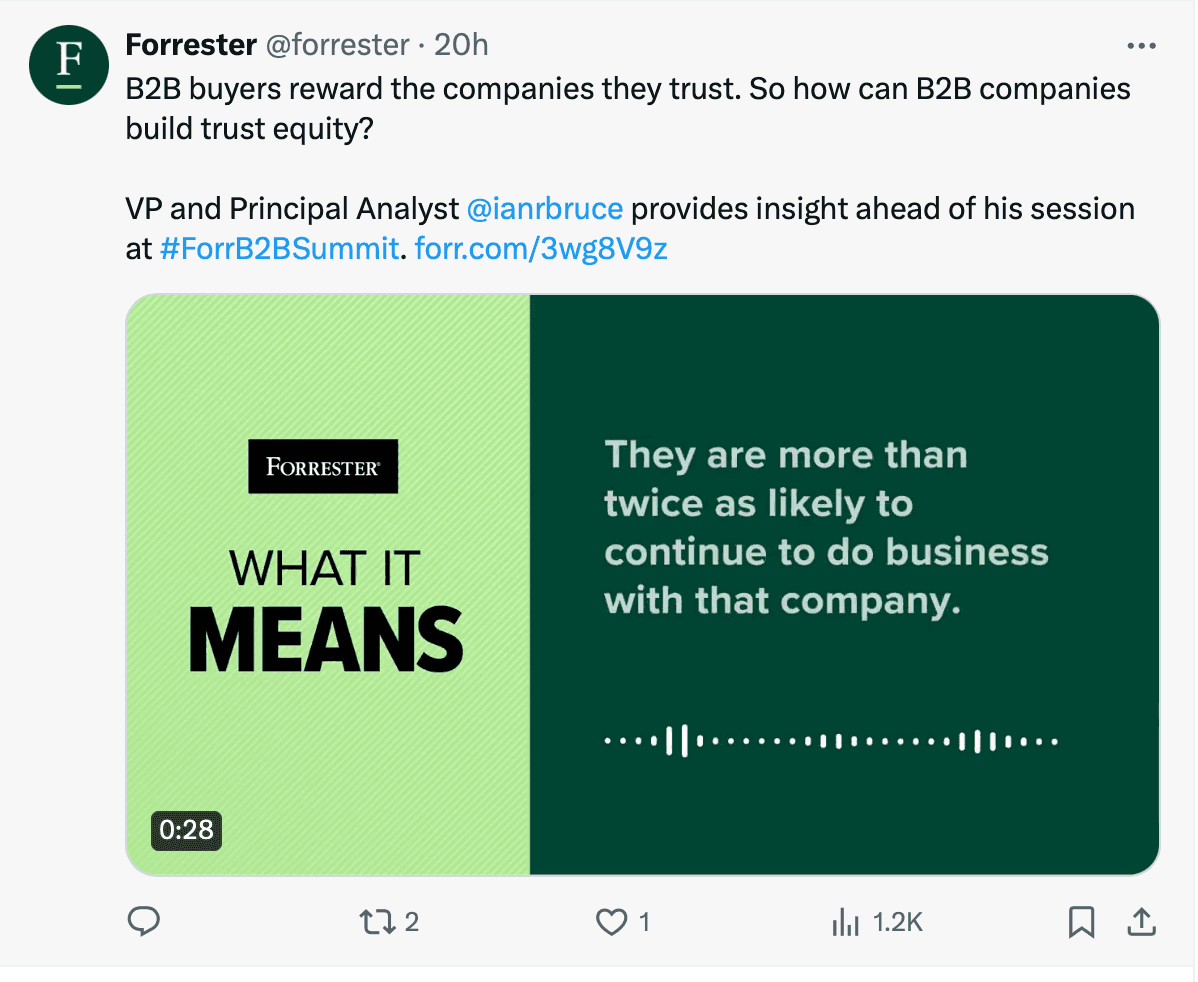
Task: Open the tweet options ellipsis menu
Action: click(x=1141, y=44)
